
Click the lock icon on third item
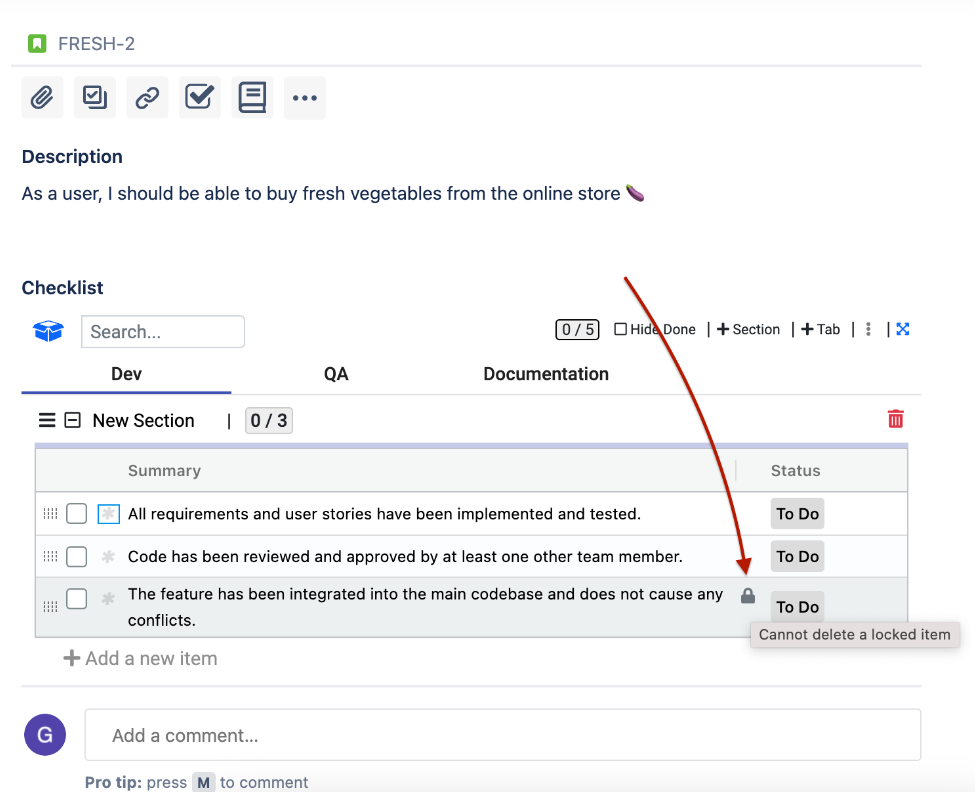(x=747, y=596)
